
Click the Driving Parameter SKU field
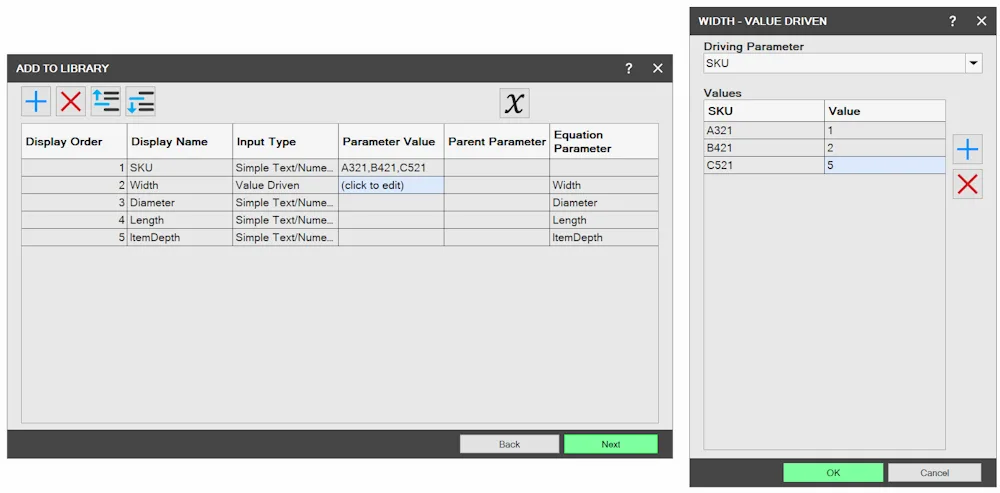coord(834,63)
